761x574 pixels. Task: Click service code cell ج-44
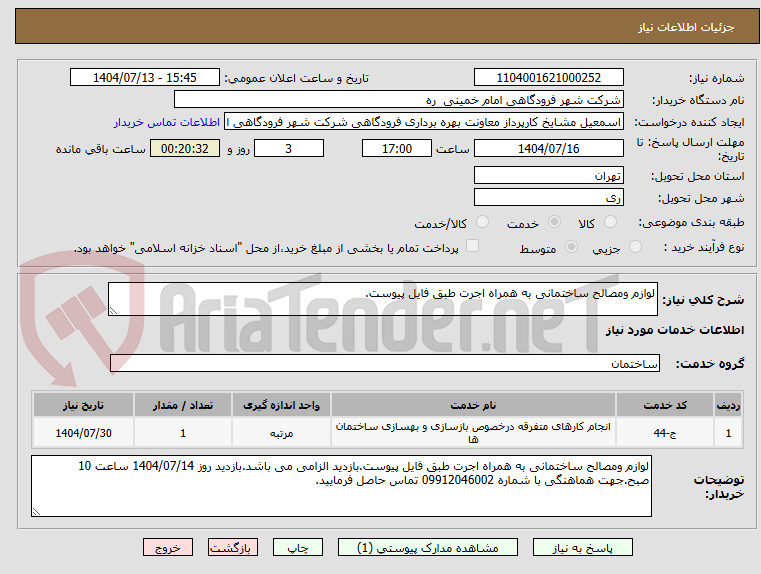click(x=665, y=433)
